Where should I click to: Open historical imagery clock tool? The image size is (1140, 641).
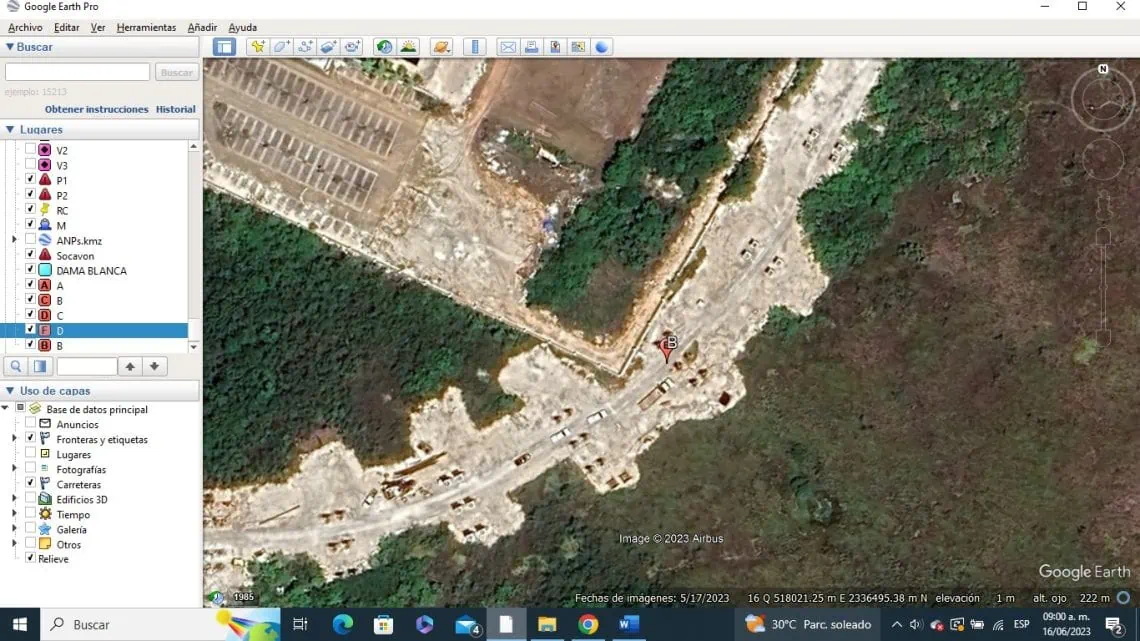click(x=384, y=47)
